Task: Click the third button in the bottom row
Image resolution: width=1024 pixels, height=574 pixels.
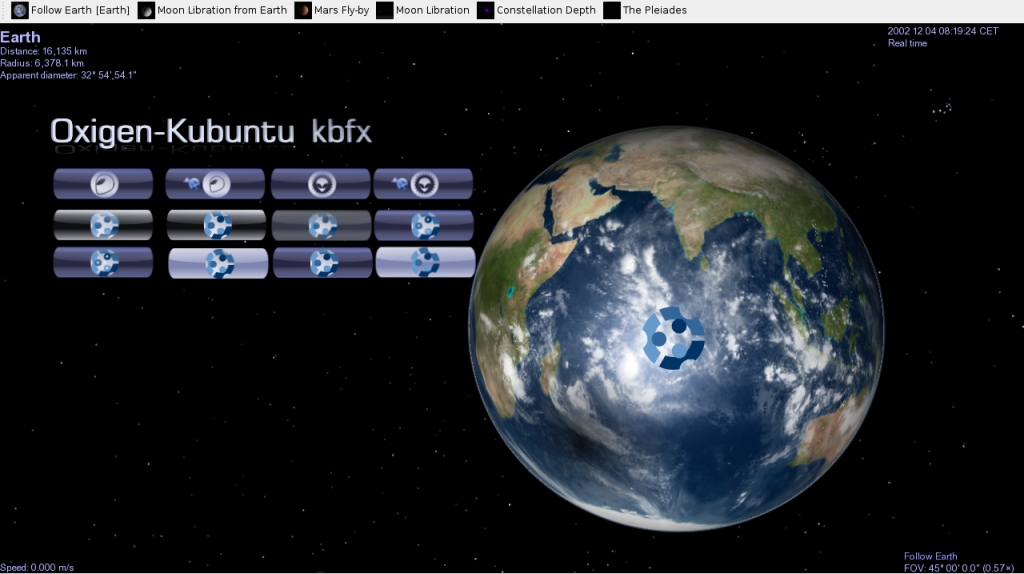Action: pyautogui.click(x=323, y=263)
